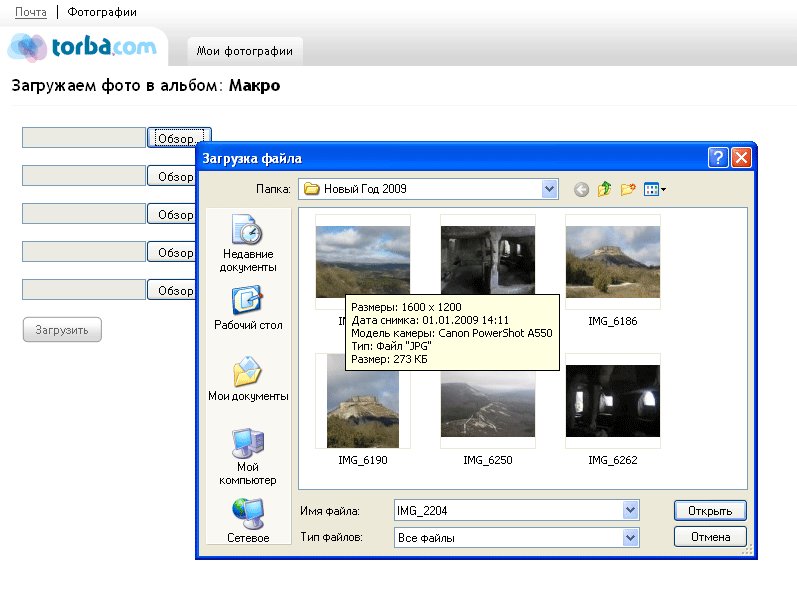Viewport: 797px width, 594px height.
Task: Go up one folder level icon
Action: [605, 189]
